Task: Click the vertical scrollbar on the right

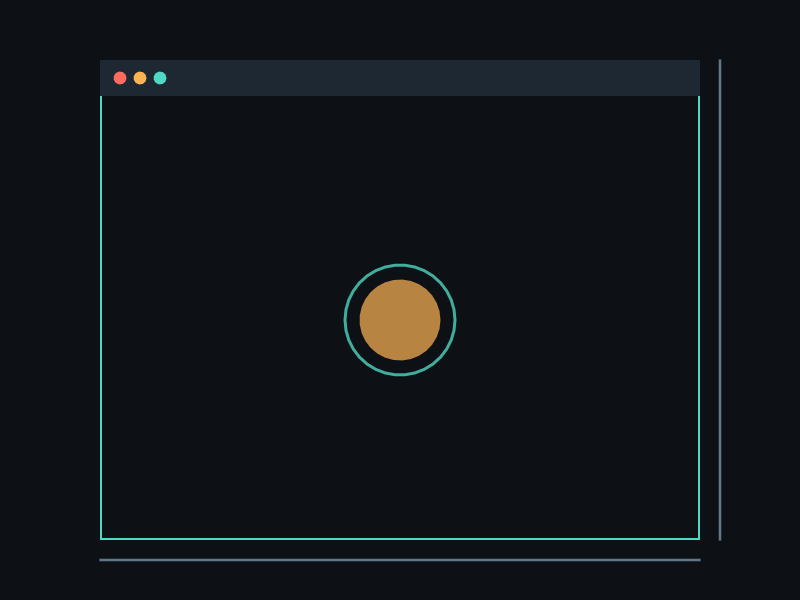Action: point(720,300)
